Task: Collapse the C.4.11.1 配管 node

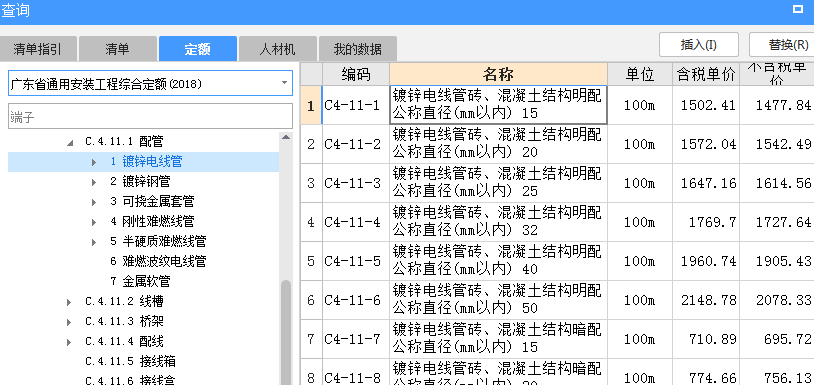Action: pos(70,142)
